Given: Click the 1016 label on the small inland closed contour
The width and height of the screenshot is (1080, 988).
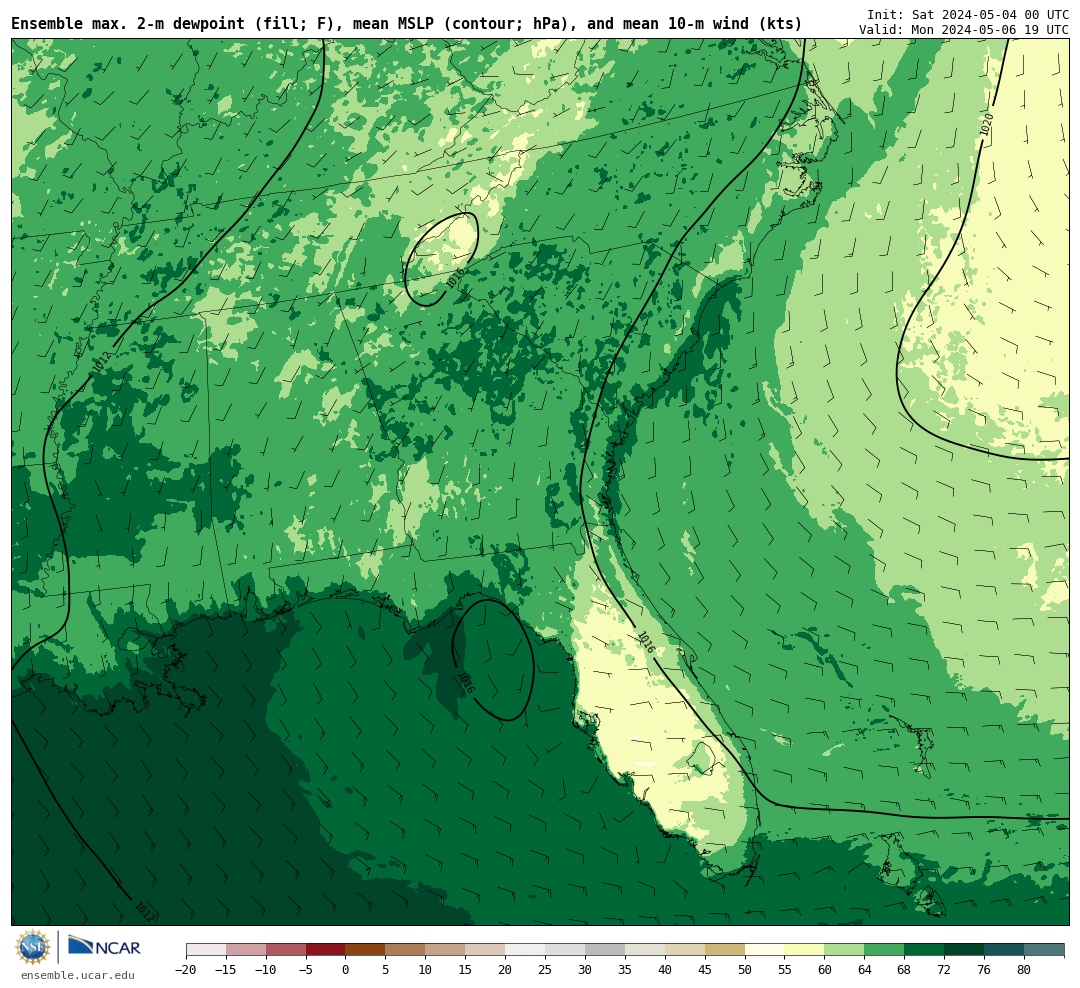Looking at the screenshot, I should click(455, 278).
